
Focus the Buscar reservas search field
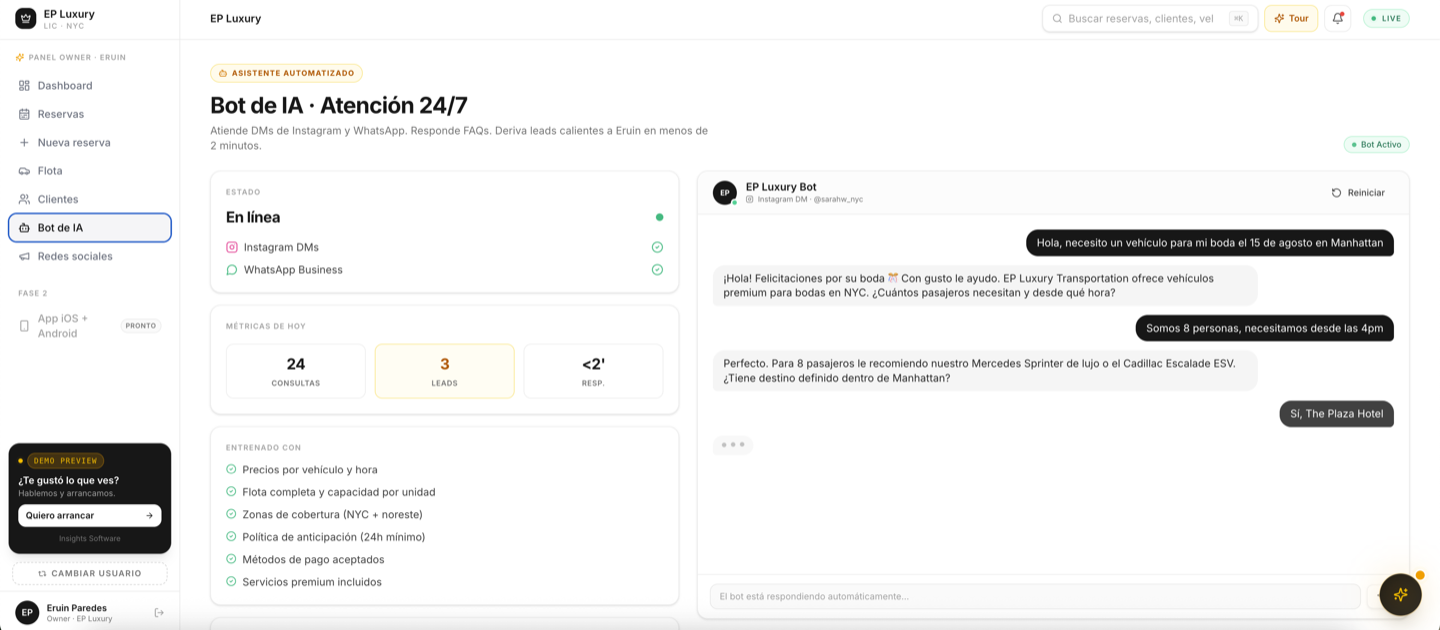[x=1150, y=18]
